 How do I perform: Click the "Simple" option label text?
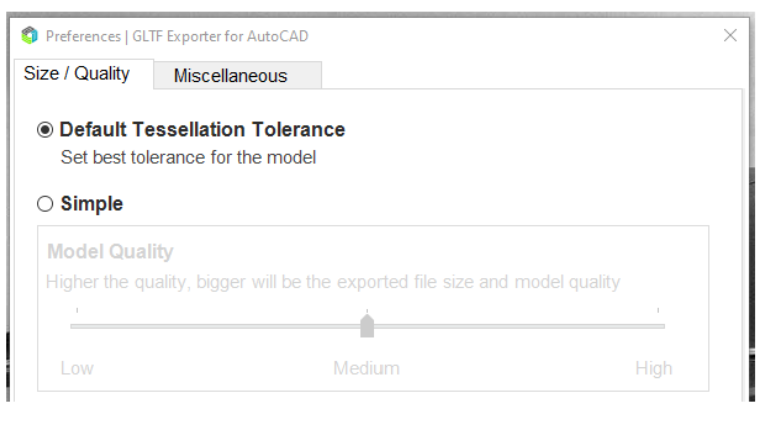[x=92, y=204]
